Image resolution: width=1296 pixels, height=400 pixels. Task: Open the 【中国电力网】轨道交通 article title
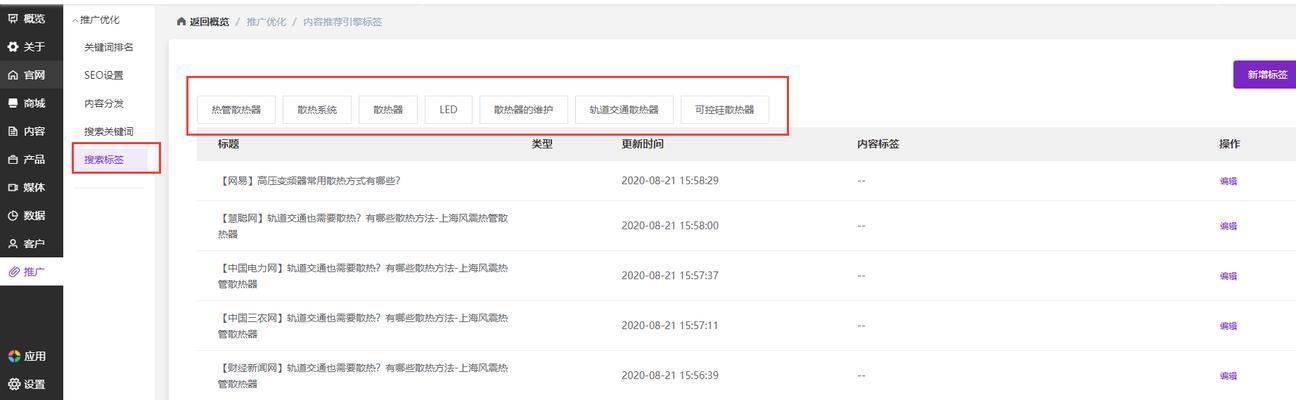click(x=364, y=276)
